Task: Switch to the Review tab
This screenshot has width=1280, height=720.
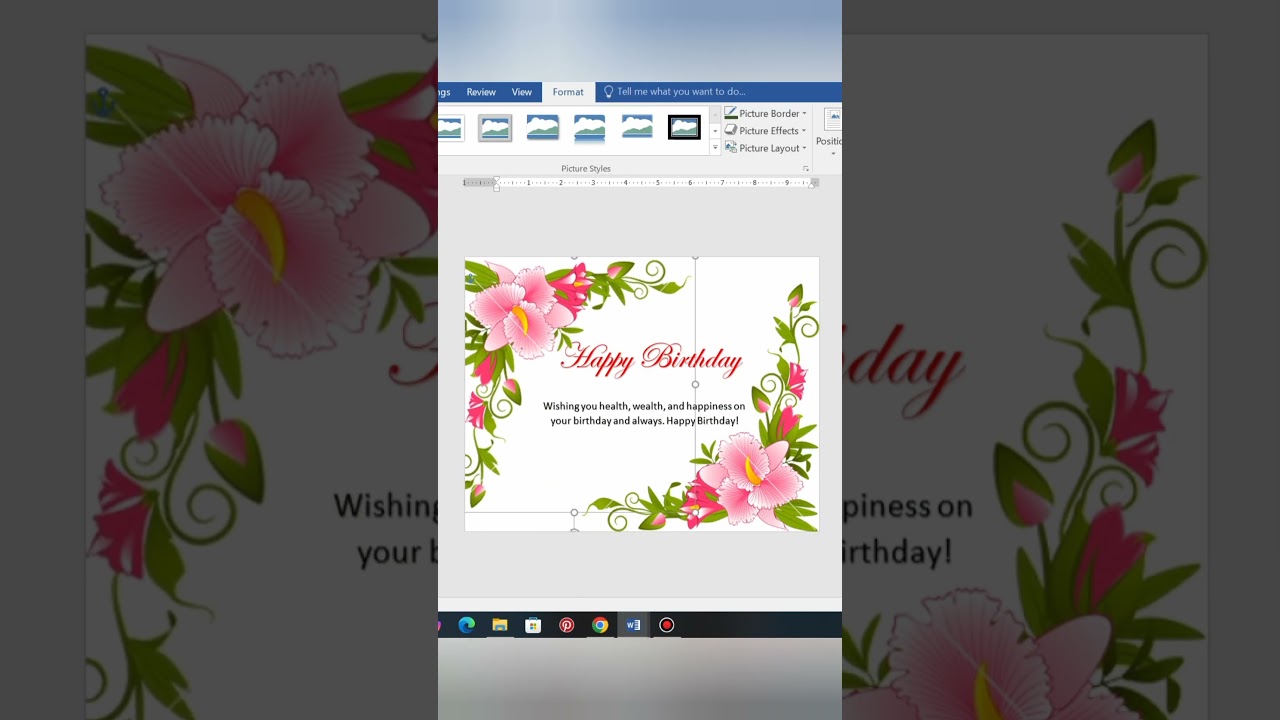Action: pos(481,92)
